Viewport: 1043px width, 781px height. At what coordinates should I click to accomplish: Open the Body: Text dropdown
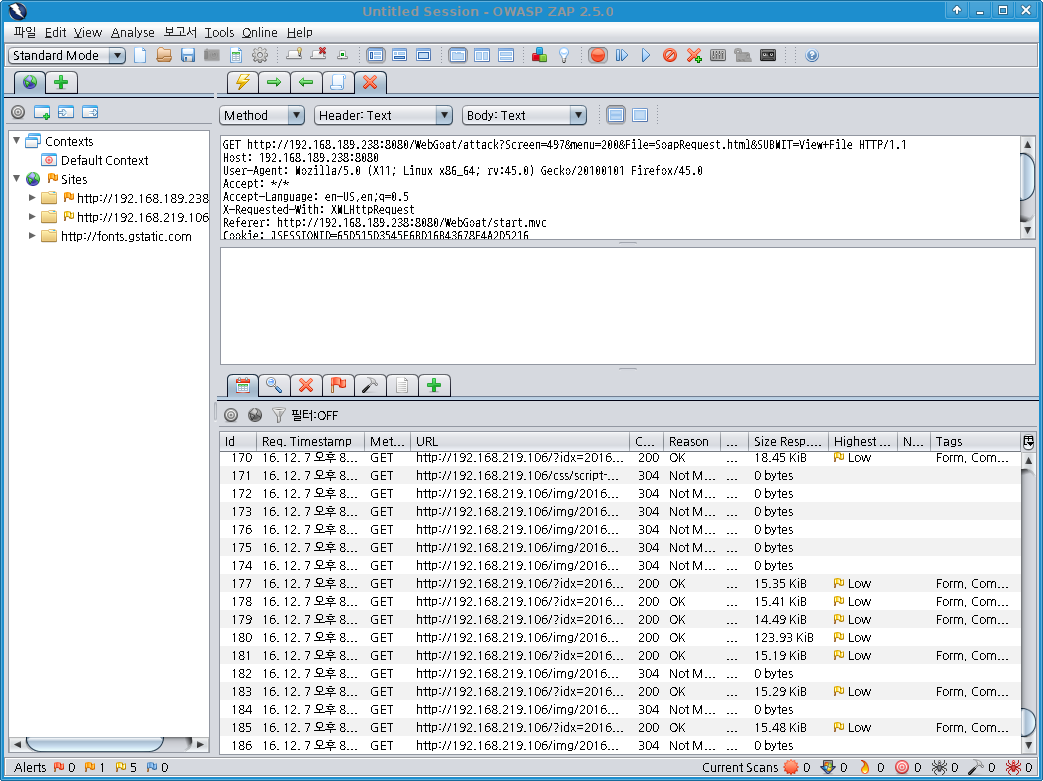click(524, 115)
